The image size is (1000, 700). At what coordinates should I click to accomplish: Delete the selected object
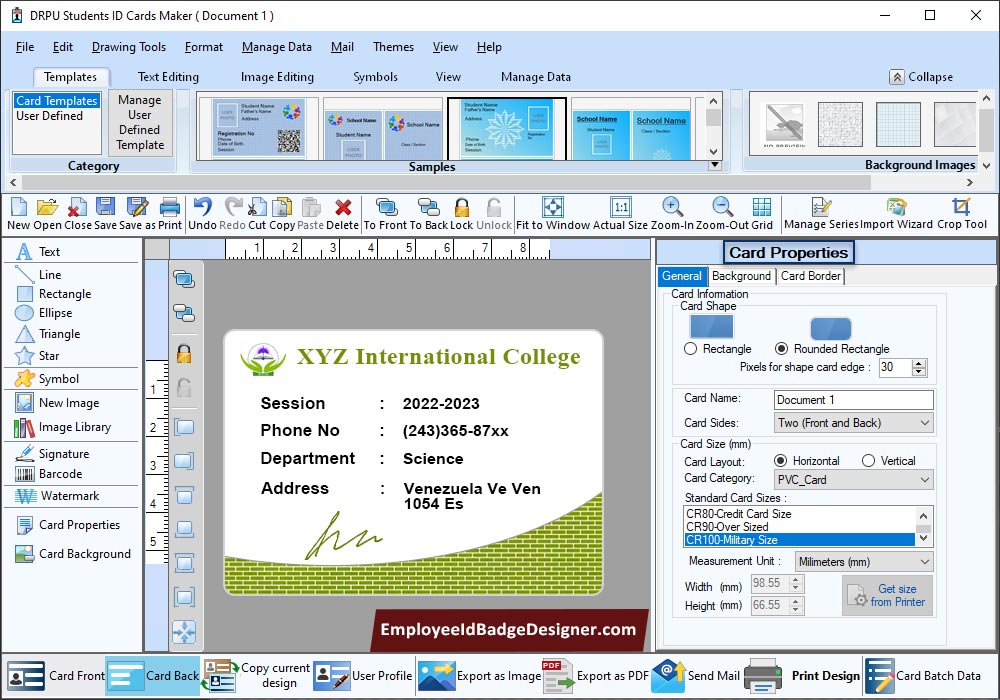coord(342,214)
